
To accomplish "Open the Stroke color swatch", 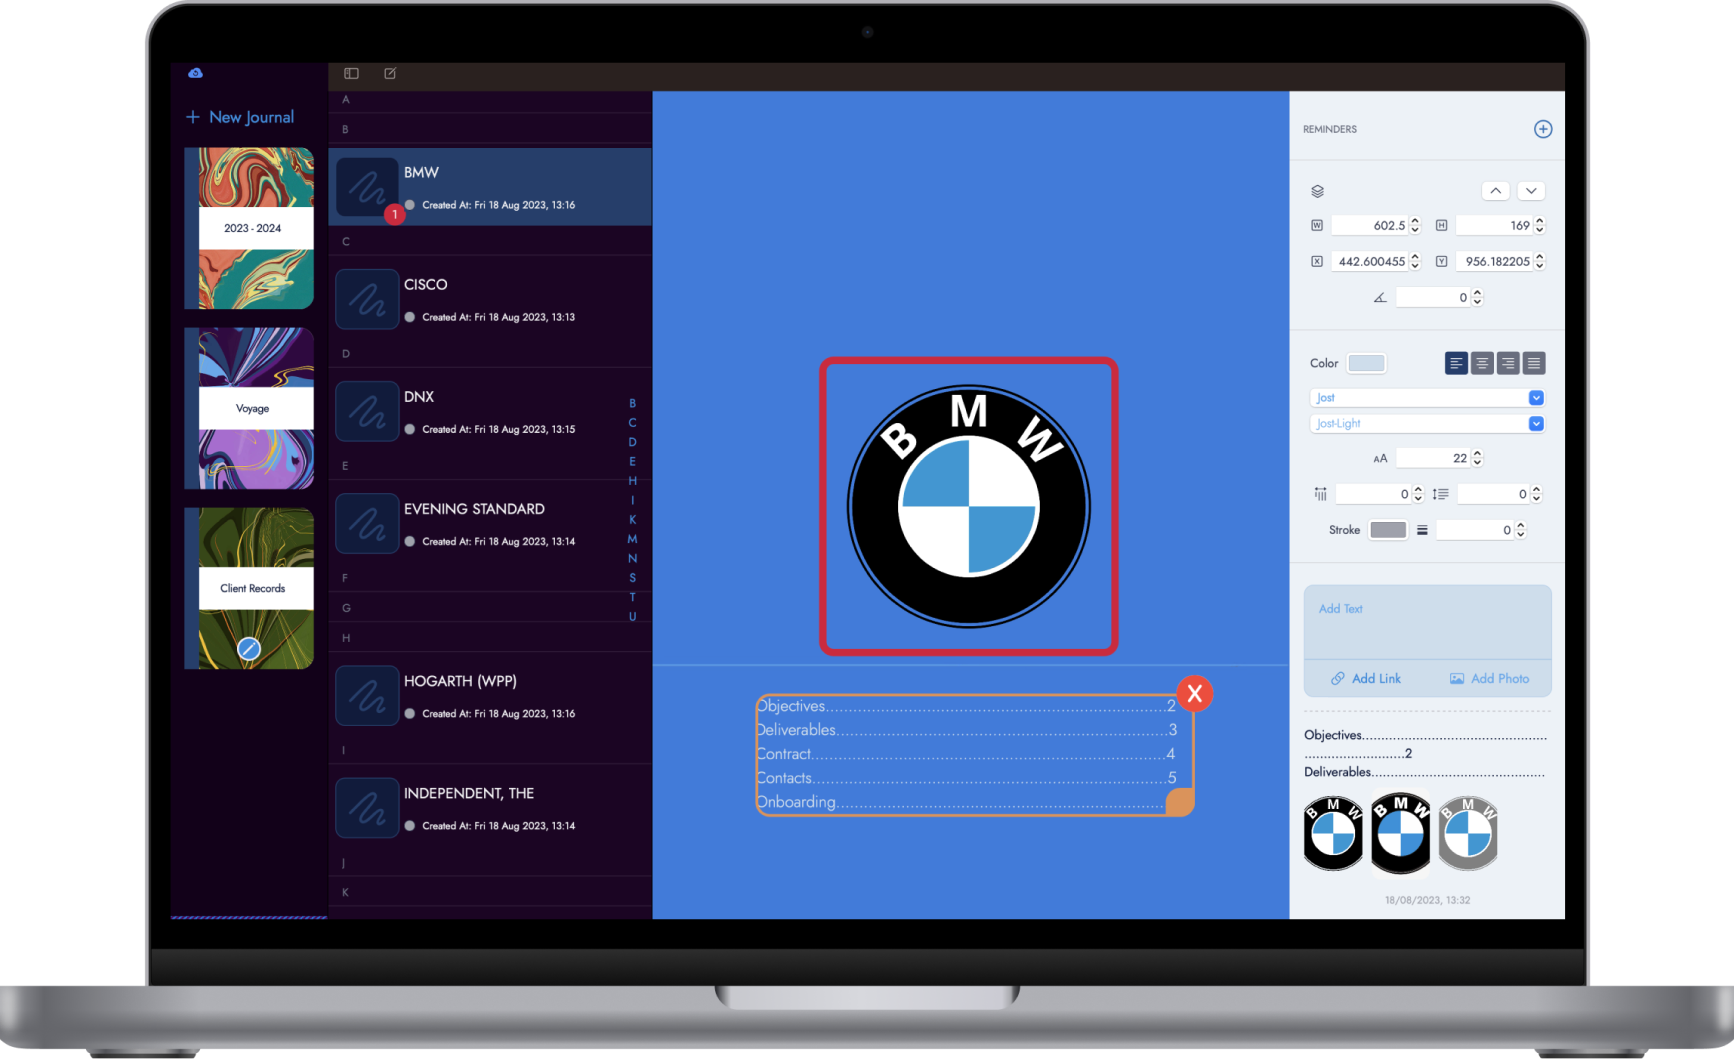I will click(1388, 530).
